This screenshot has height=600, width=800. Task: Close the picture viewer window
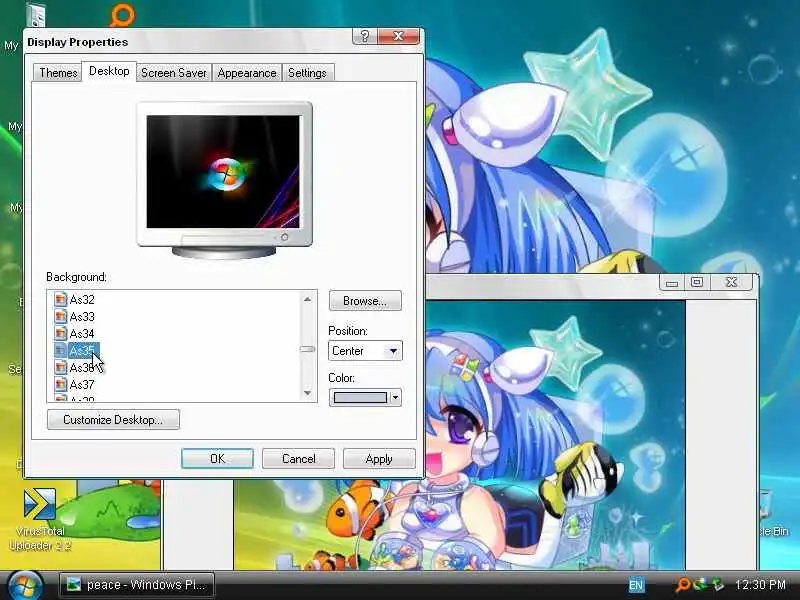pyautogui.click(x=731, y=282)
